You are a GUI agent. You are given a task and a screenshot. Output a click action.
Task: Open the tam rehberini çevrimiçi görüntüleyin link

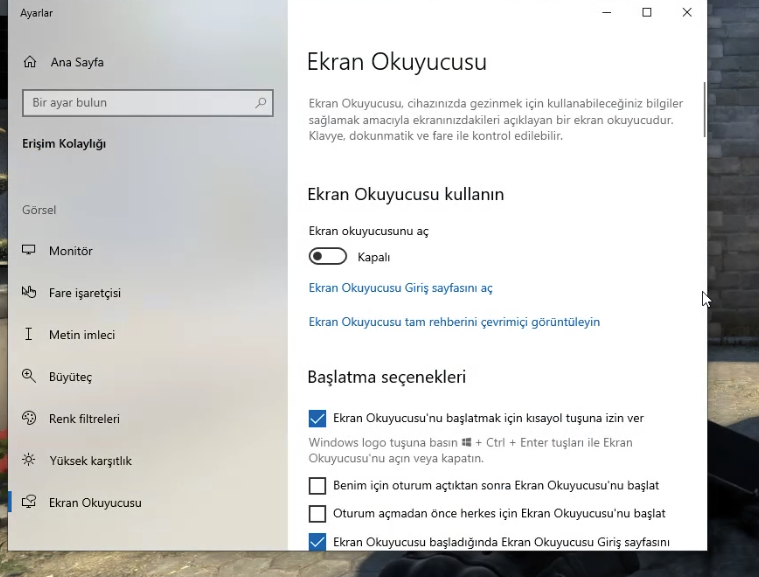[x=454, y=322]
